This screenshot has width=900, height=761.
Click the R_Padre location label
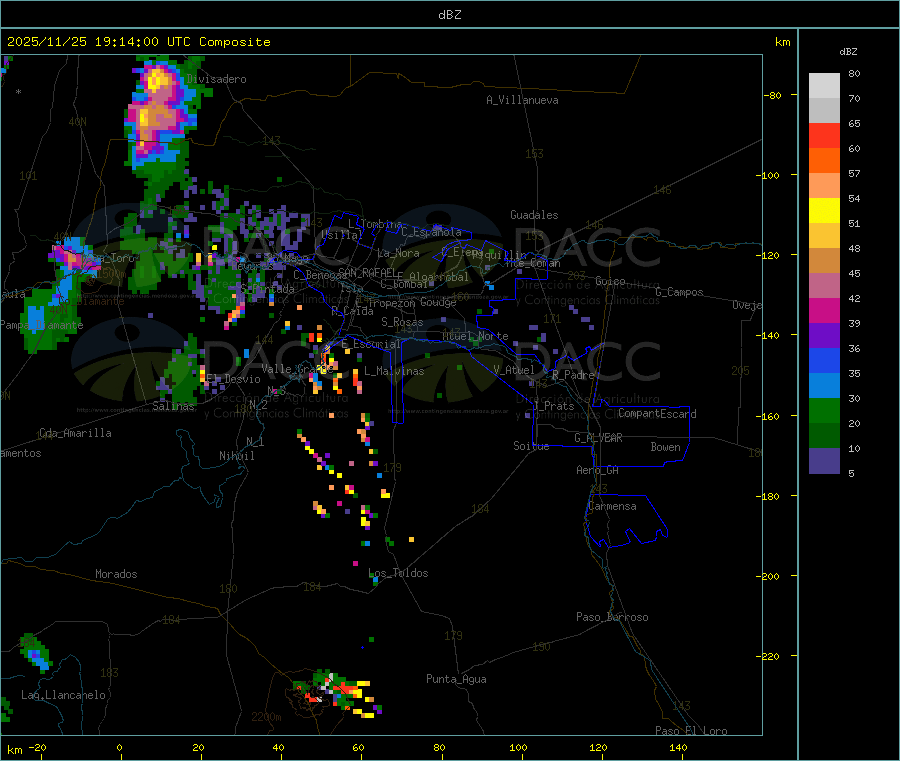tap(573, 375)
